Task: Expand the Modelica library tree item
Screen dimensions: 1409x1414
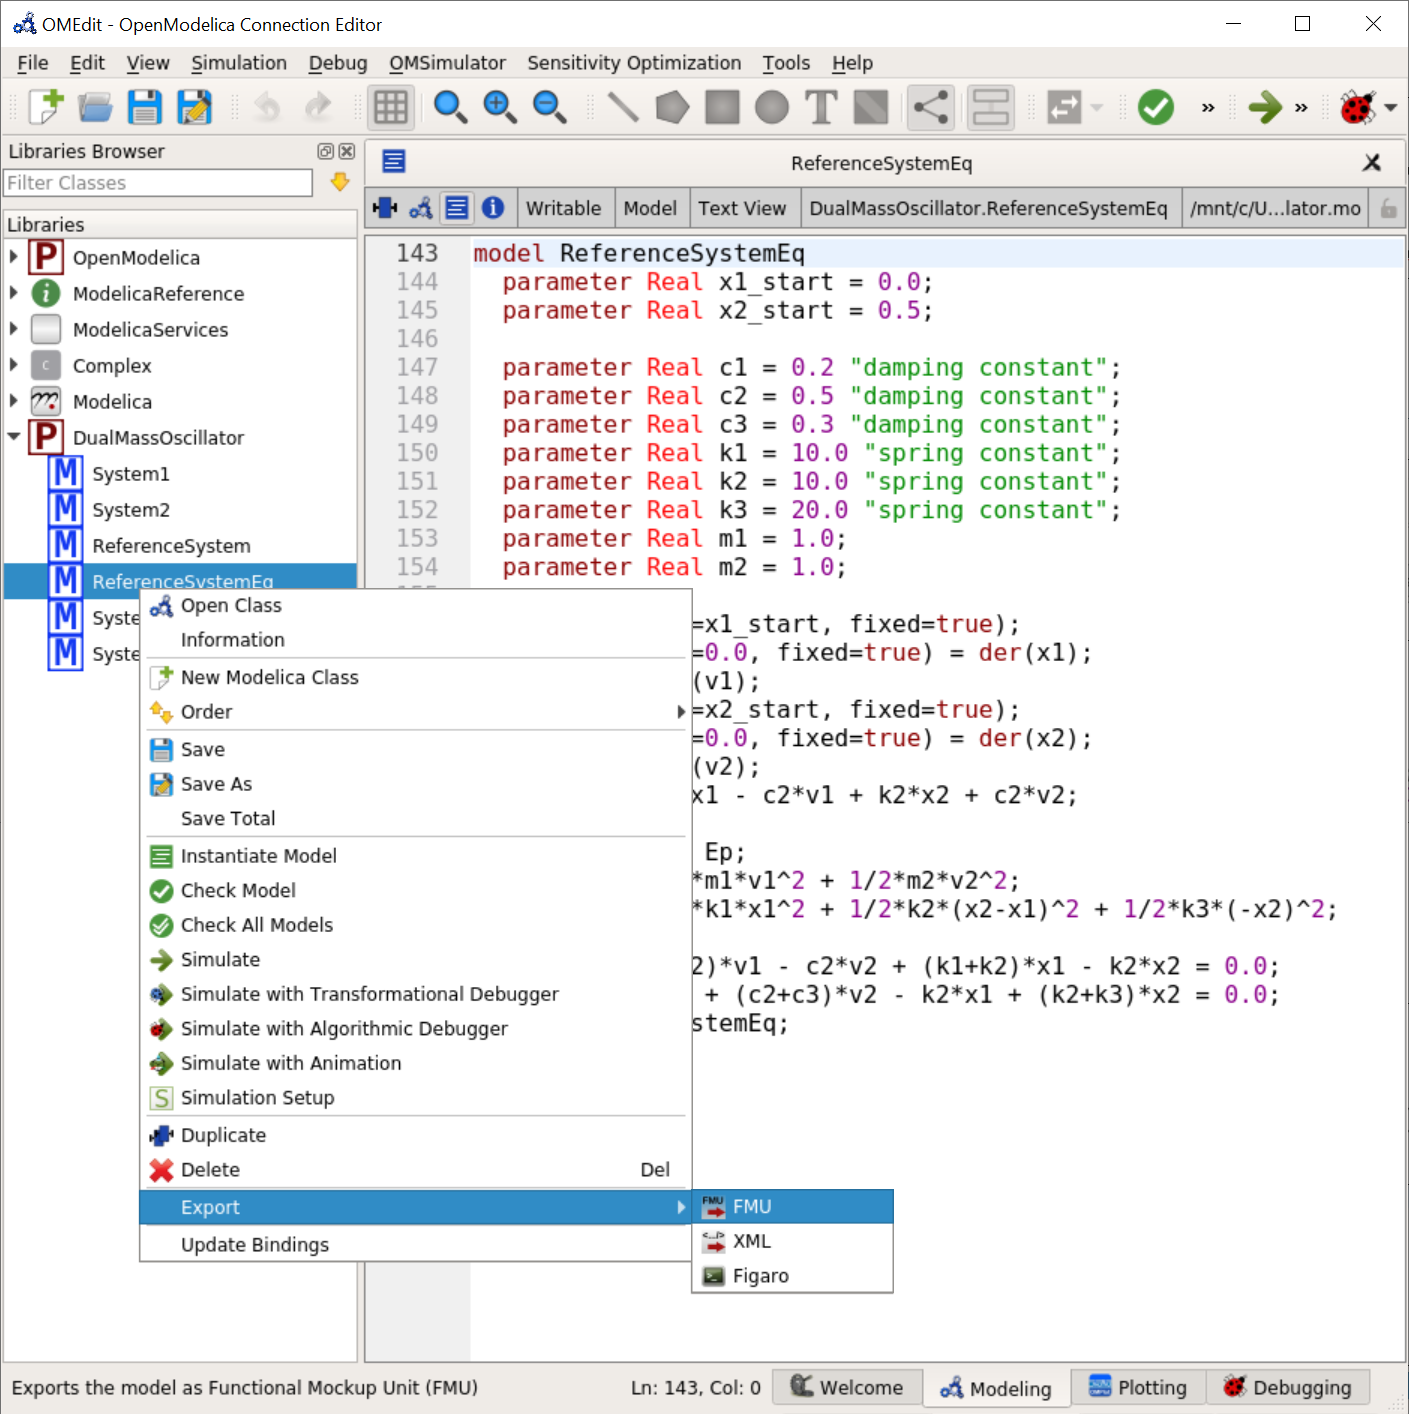Action: click(13, 401)
